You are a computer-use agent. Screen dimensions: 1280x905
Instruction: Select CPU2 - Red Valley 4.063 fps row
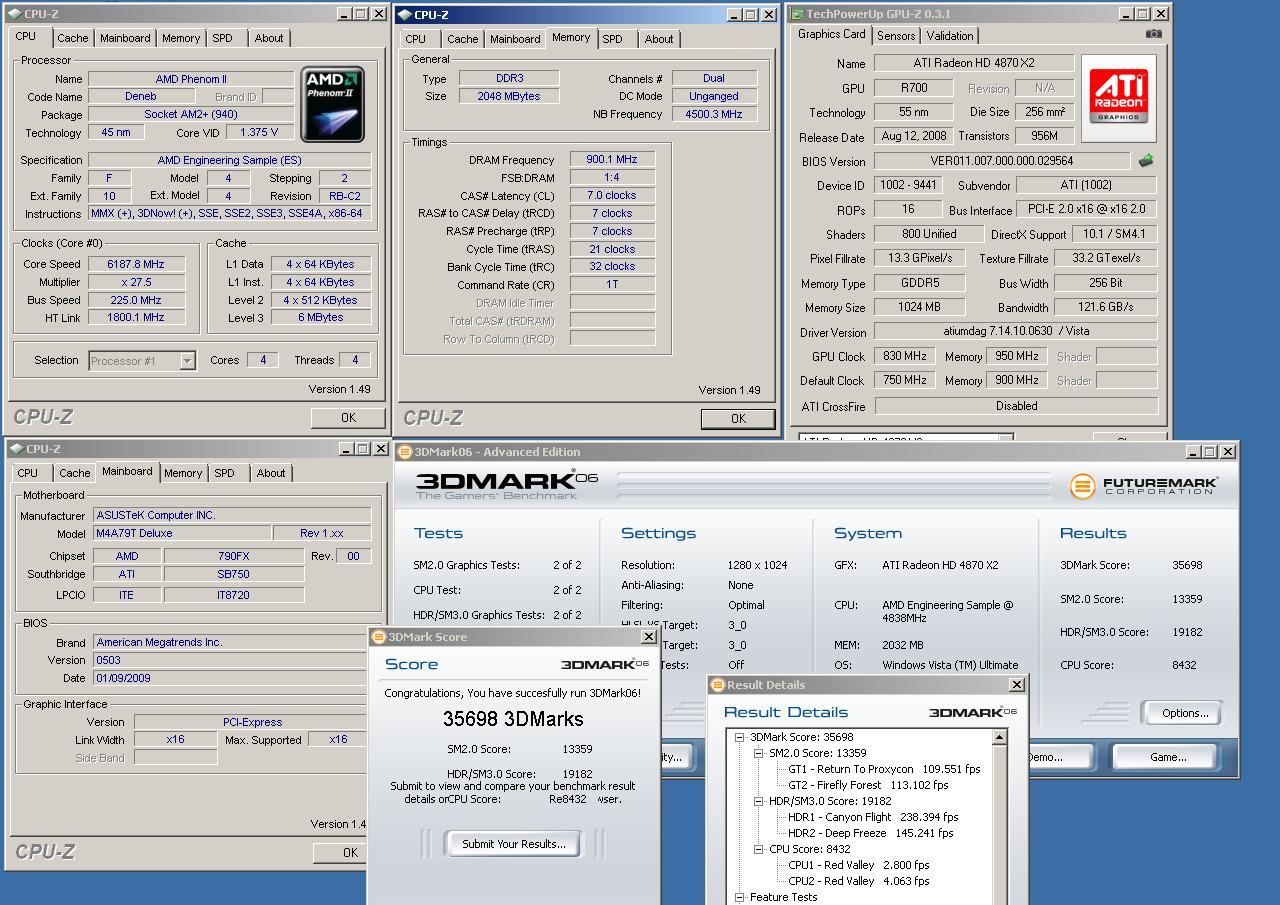[x=858, y=881]
